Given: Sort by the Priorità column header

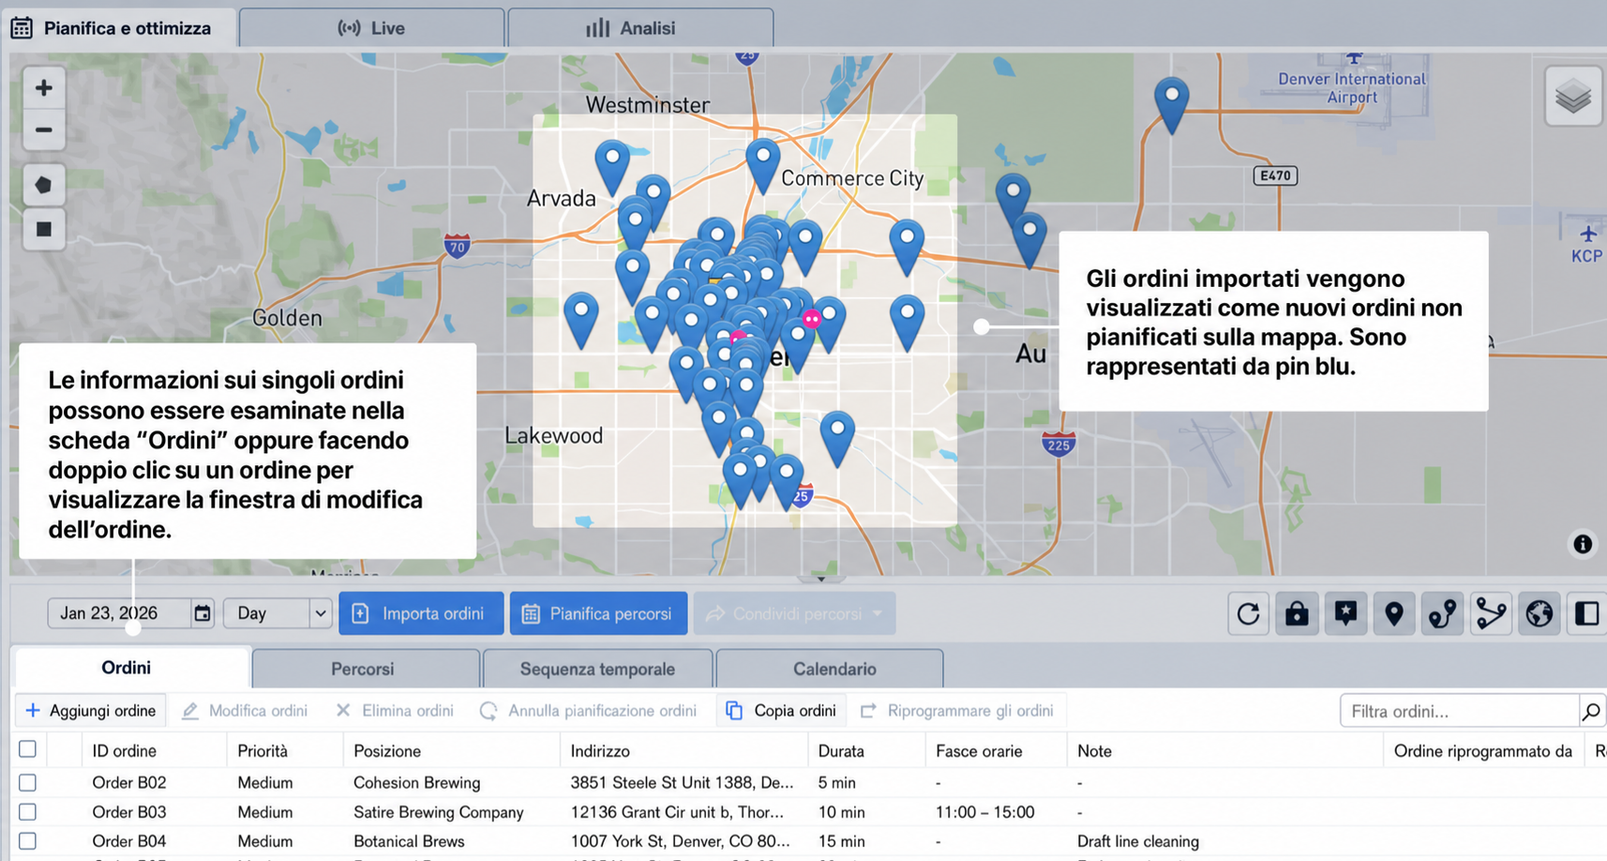Looking at the screenshot, I should pos(262,751).
